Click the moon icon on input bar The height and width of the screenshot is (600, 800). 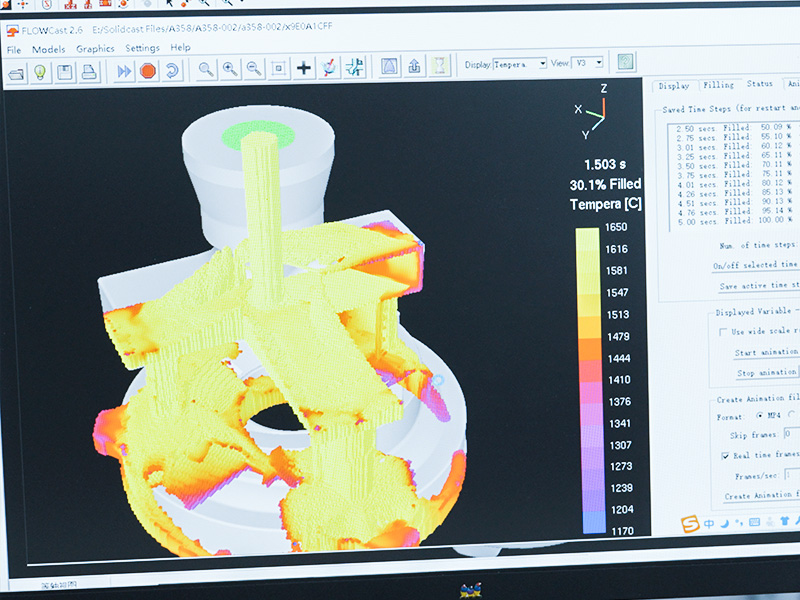724,523
